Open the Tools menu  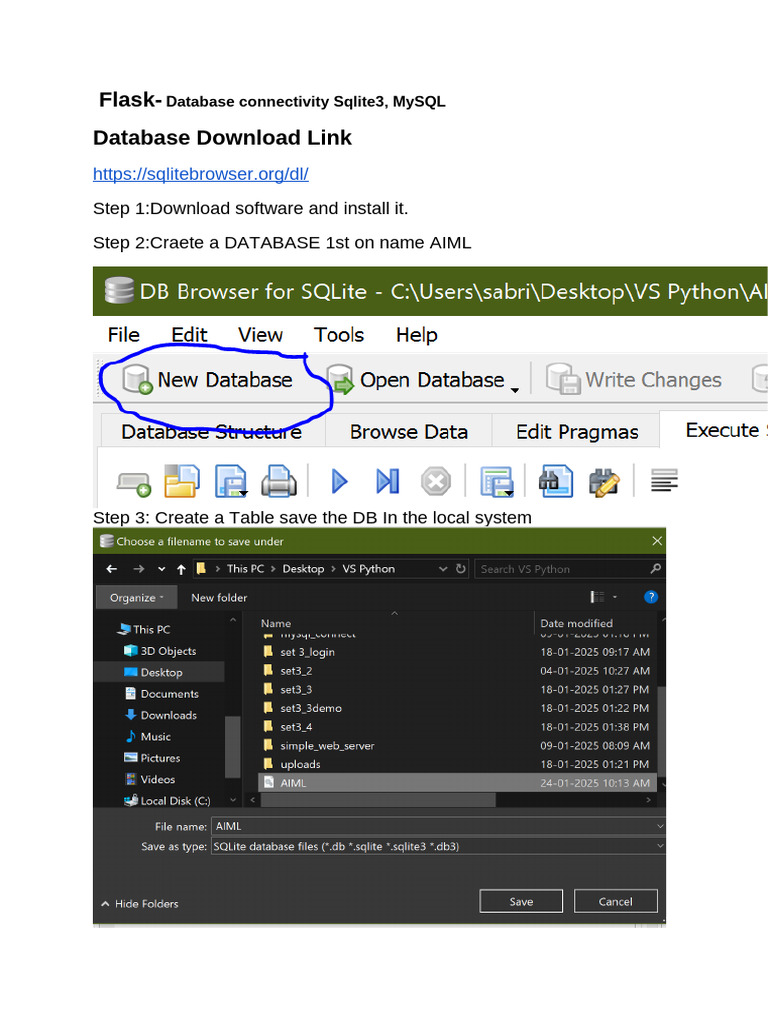[339, 335]
